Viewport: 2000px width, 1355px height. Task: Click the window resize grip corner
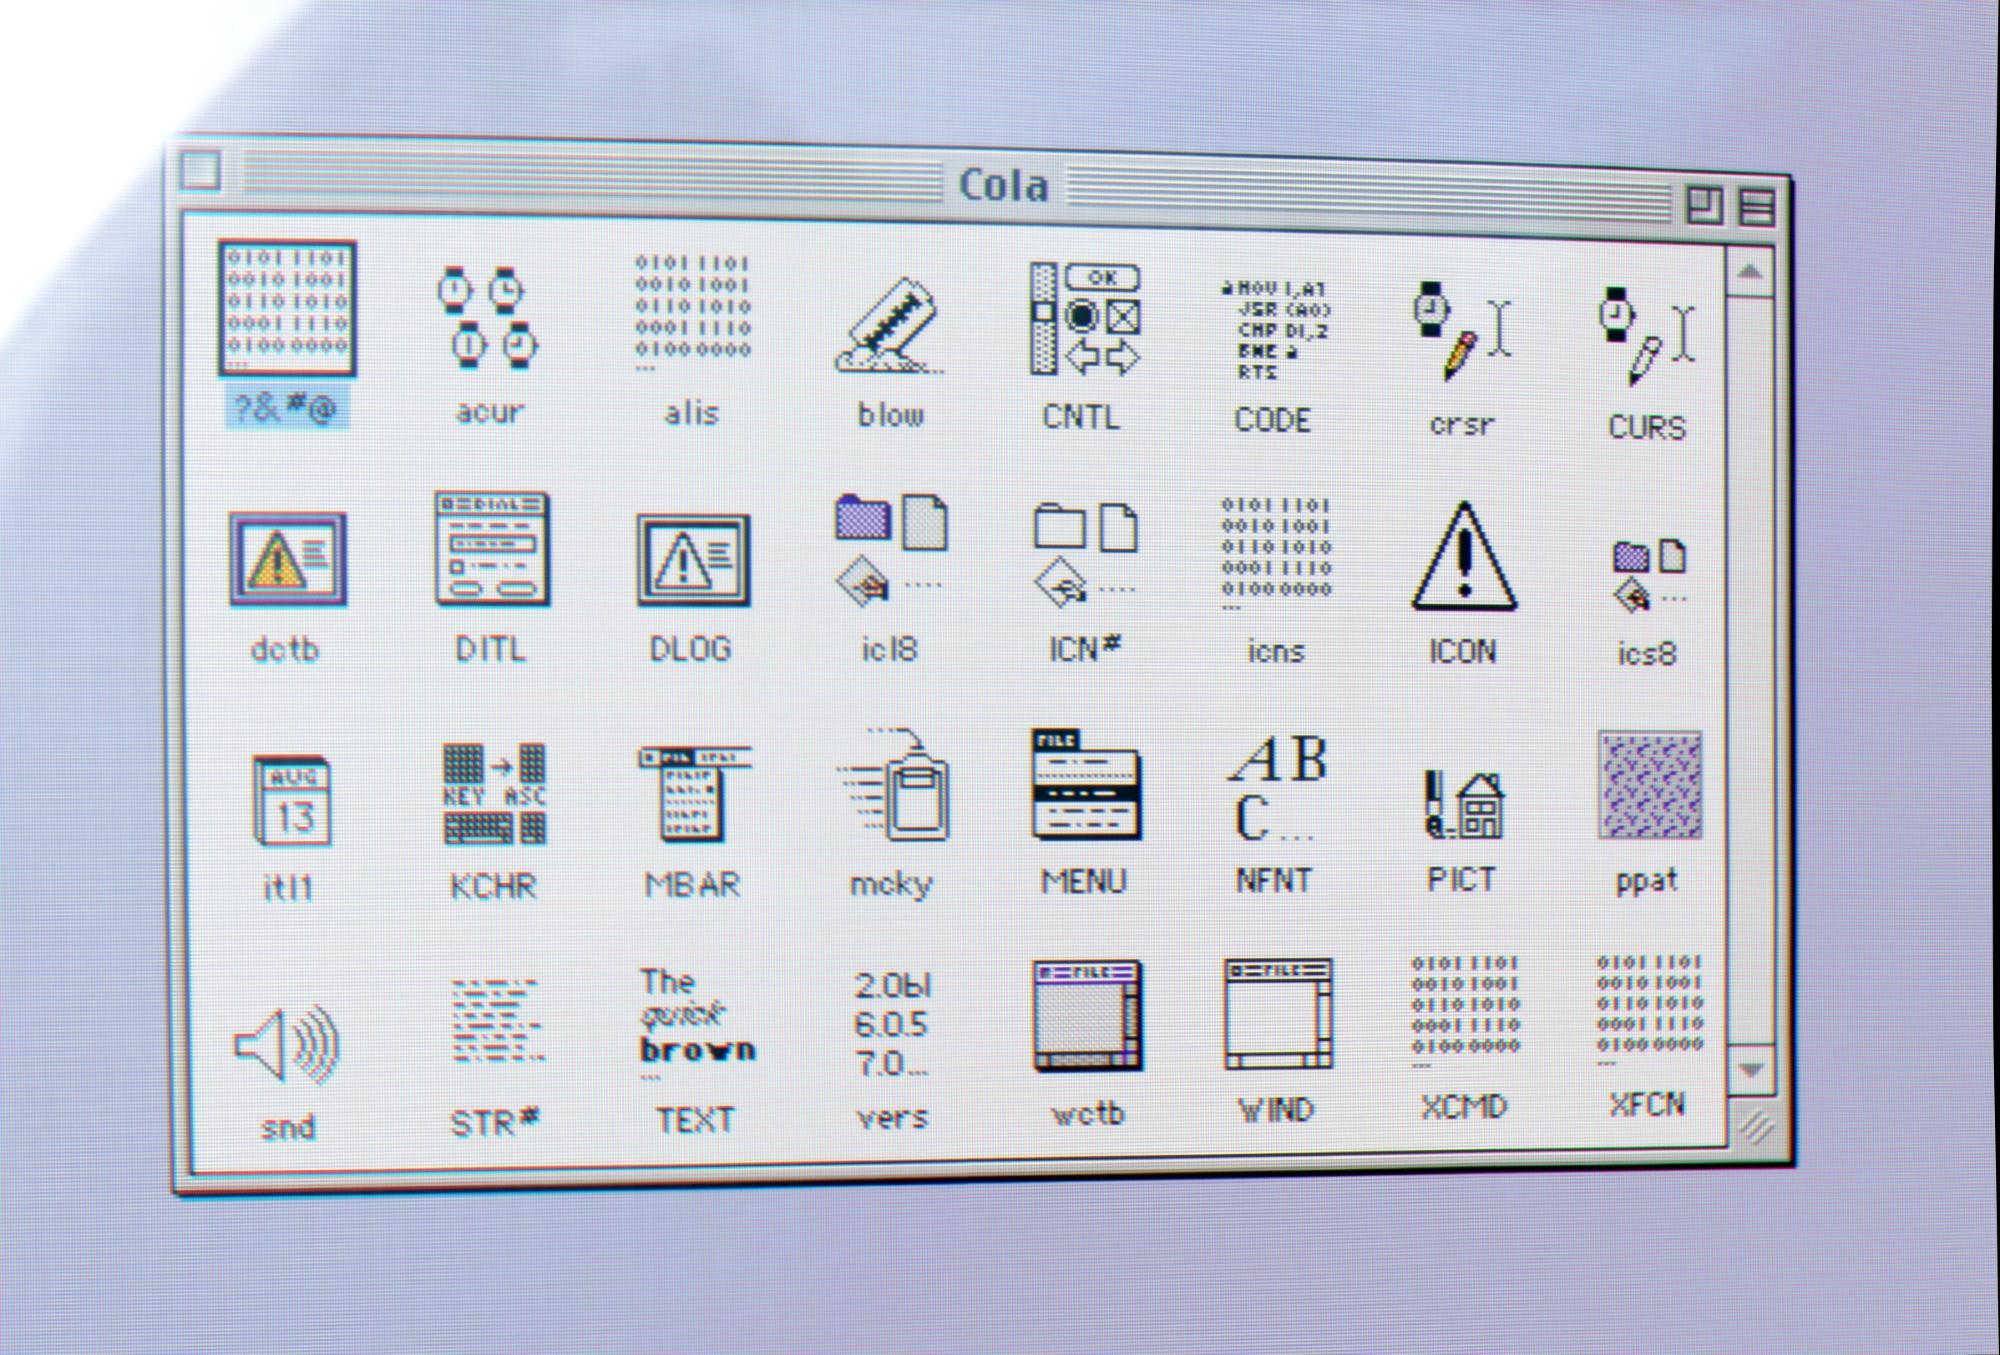coord(1755,1128)
